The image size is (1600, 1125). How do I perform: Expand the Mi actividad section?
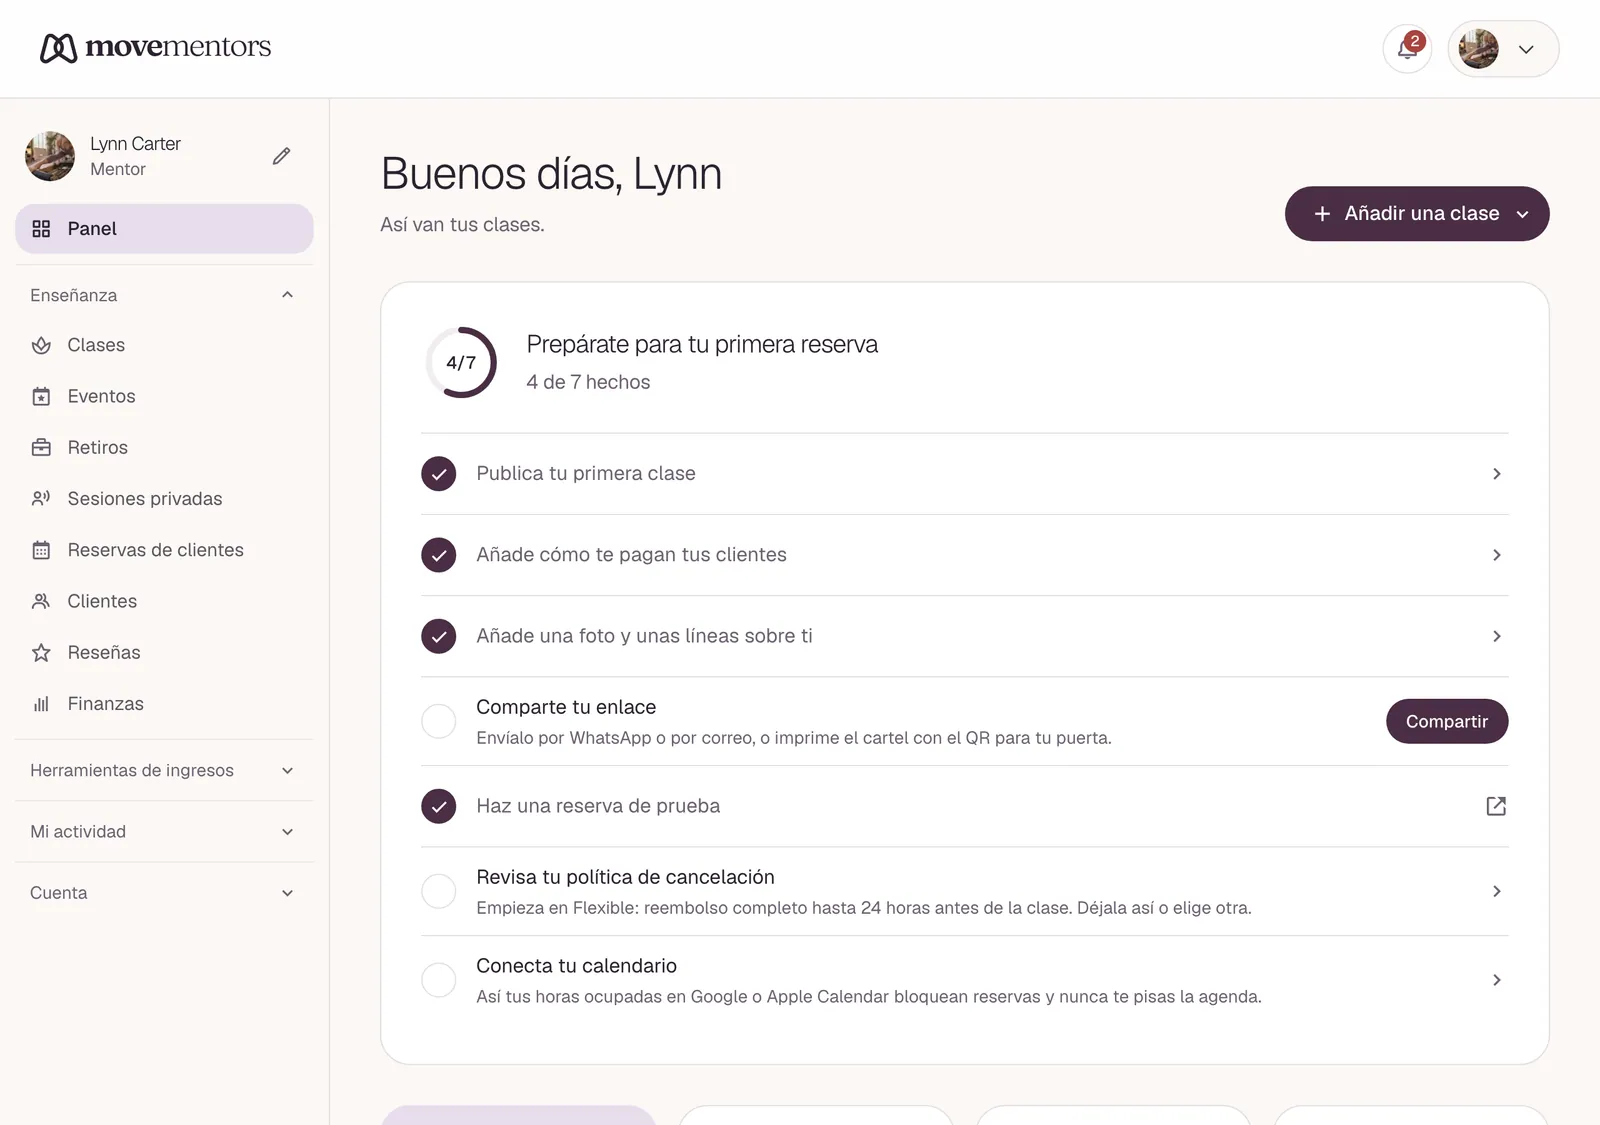(x=164, y=832)
